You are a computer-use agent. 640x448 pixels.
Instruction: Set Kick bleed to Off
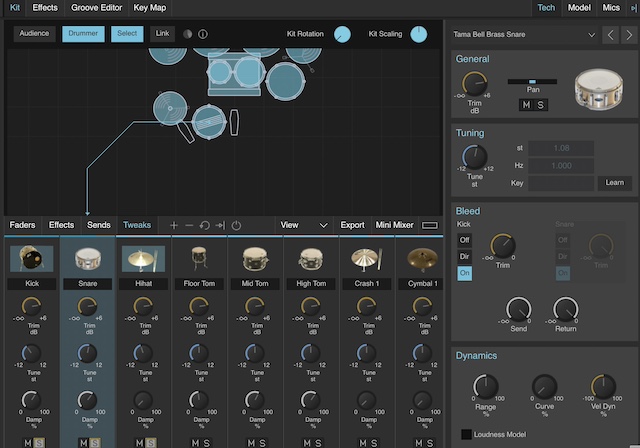(465, 240)
